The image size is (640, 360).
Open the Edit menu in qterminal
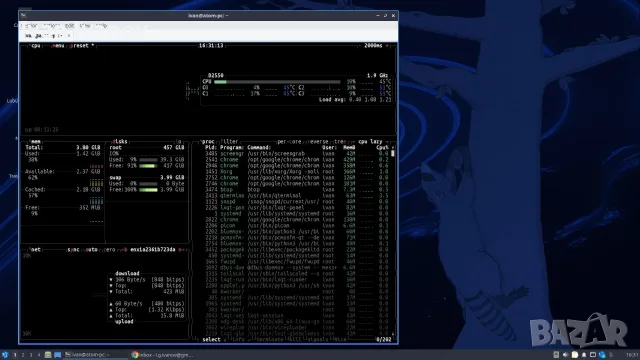(70, 26)
